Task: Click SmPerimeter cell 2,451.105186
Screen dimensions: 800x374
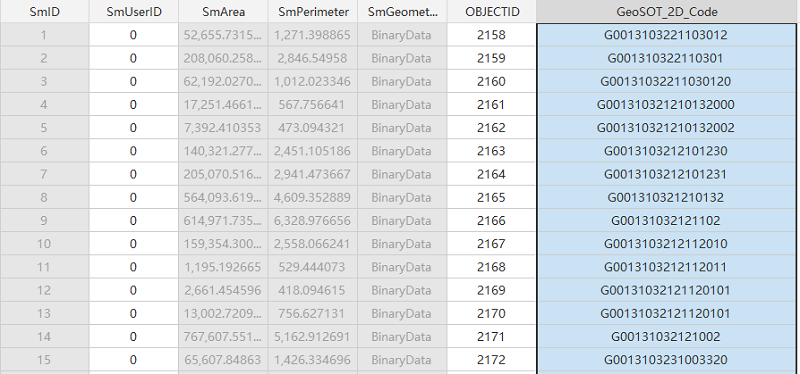Action: (313, 151)
